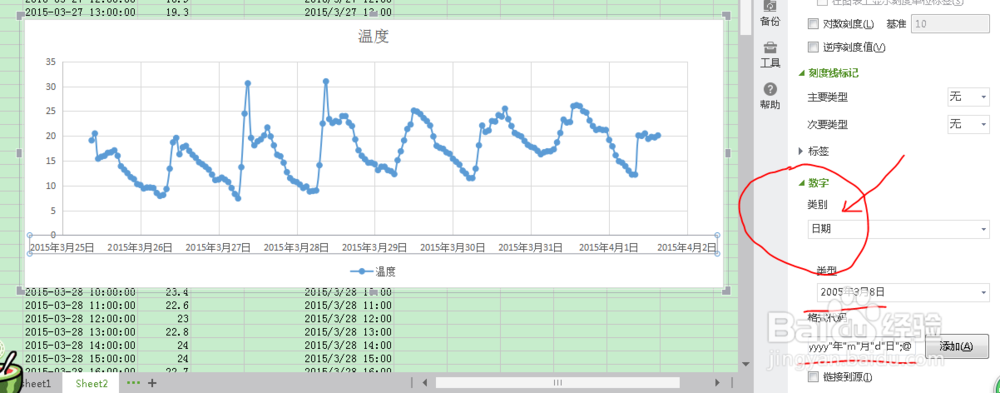
Task: Enable the 对数刻度 logarithmic scale checkbox
Action: [x=812, y=24]
